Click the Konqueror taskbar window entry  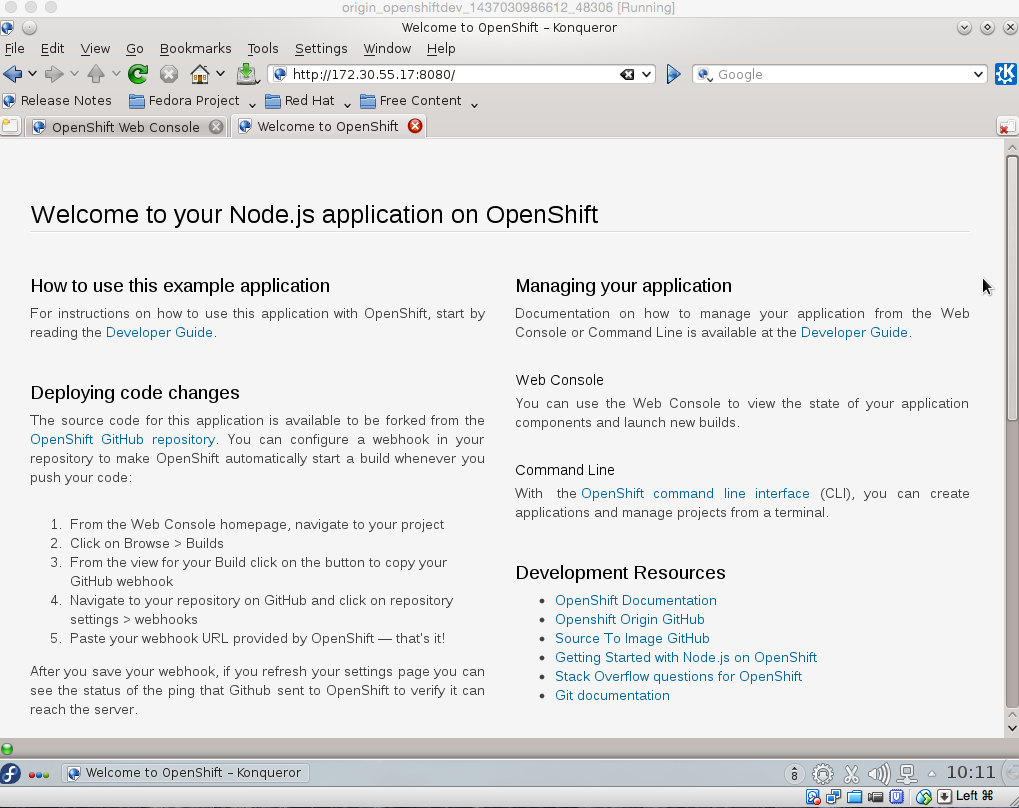click(186, 773)
